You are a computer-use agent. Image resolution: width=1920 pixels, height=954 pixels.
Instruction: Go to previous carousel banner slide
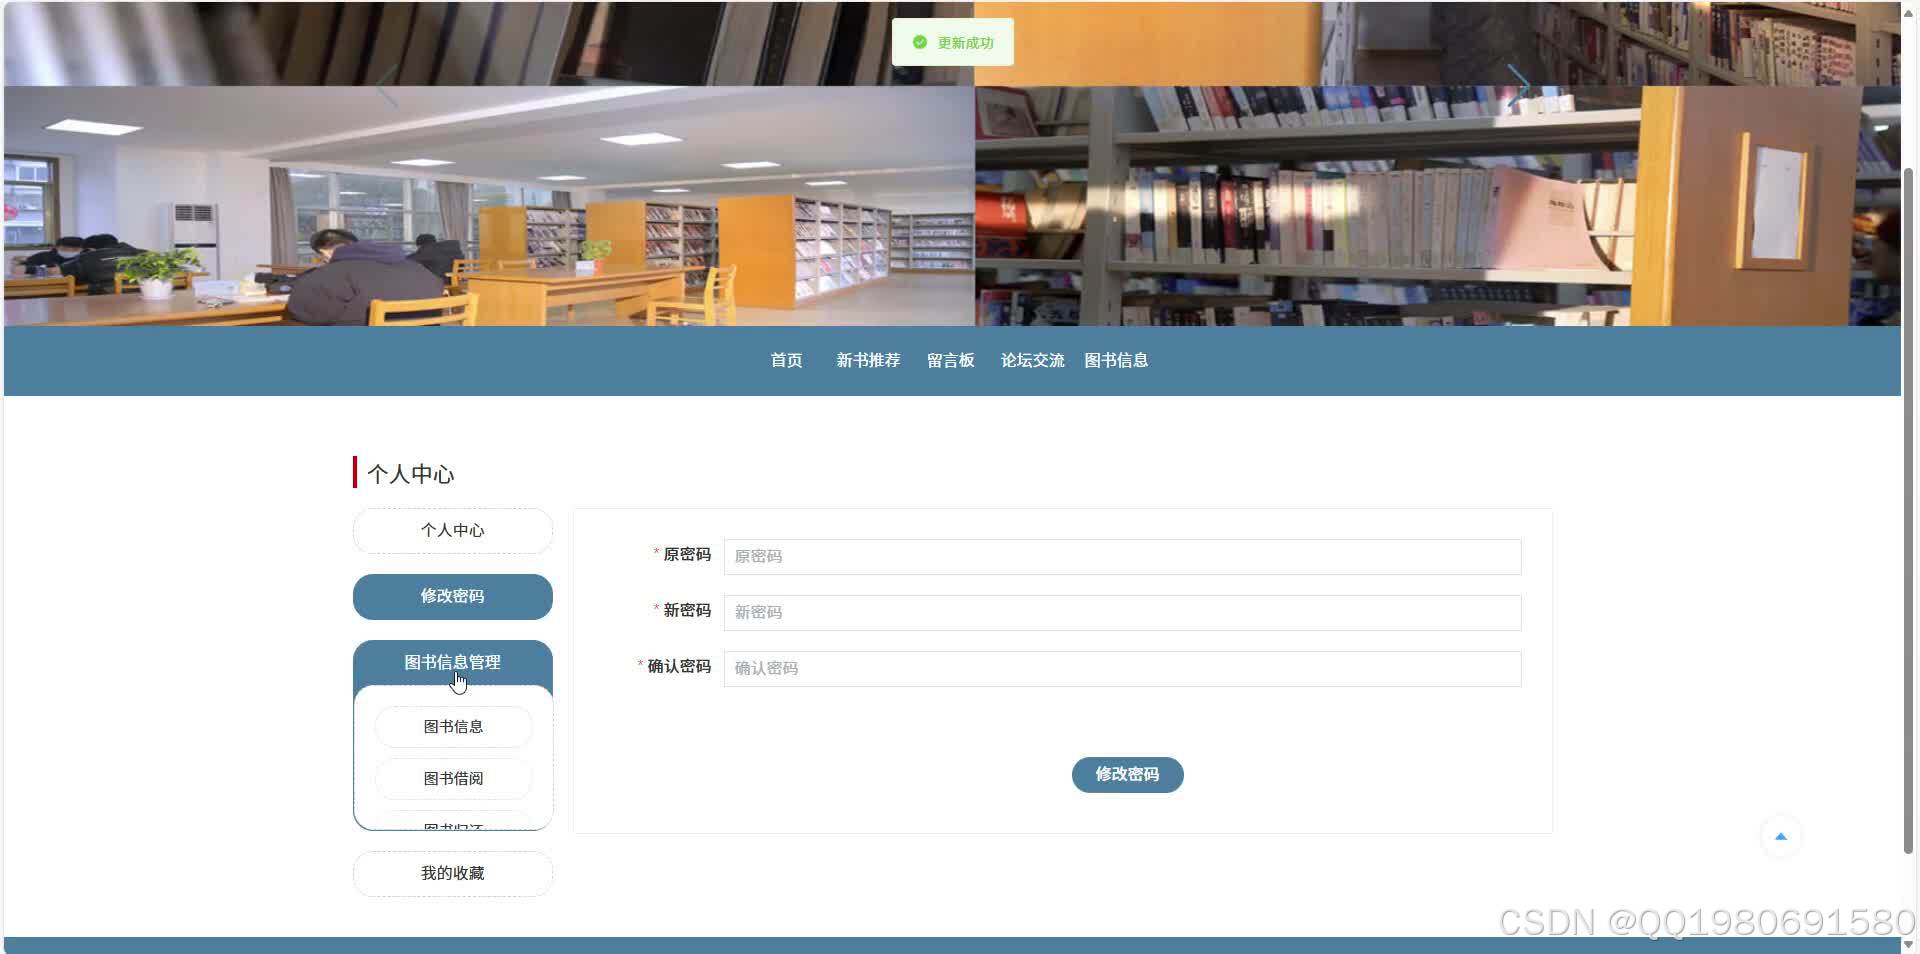387,86
